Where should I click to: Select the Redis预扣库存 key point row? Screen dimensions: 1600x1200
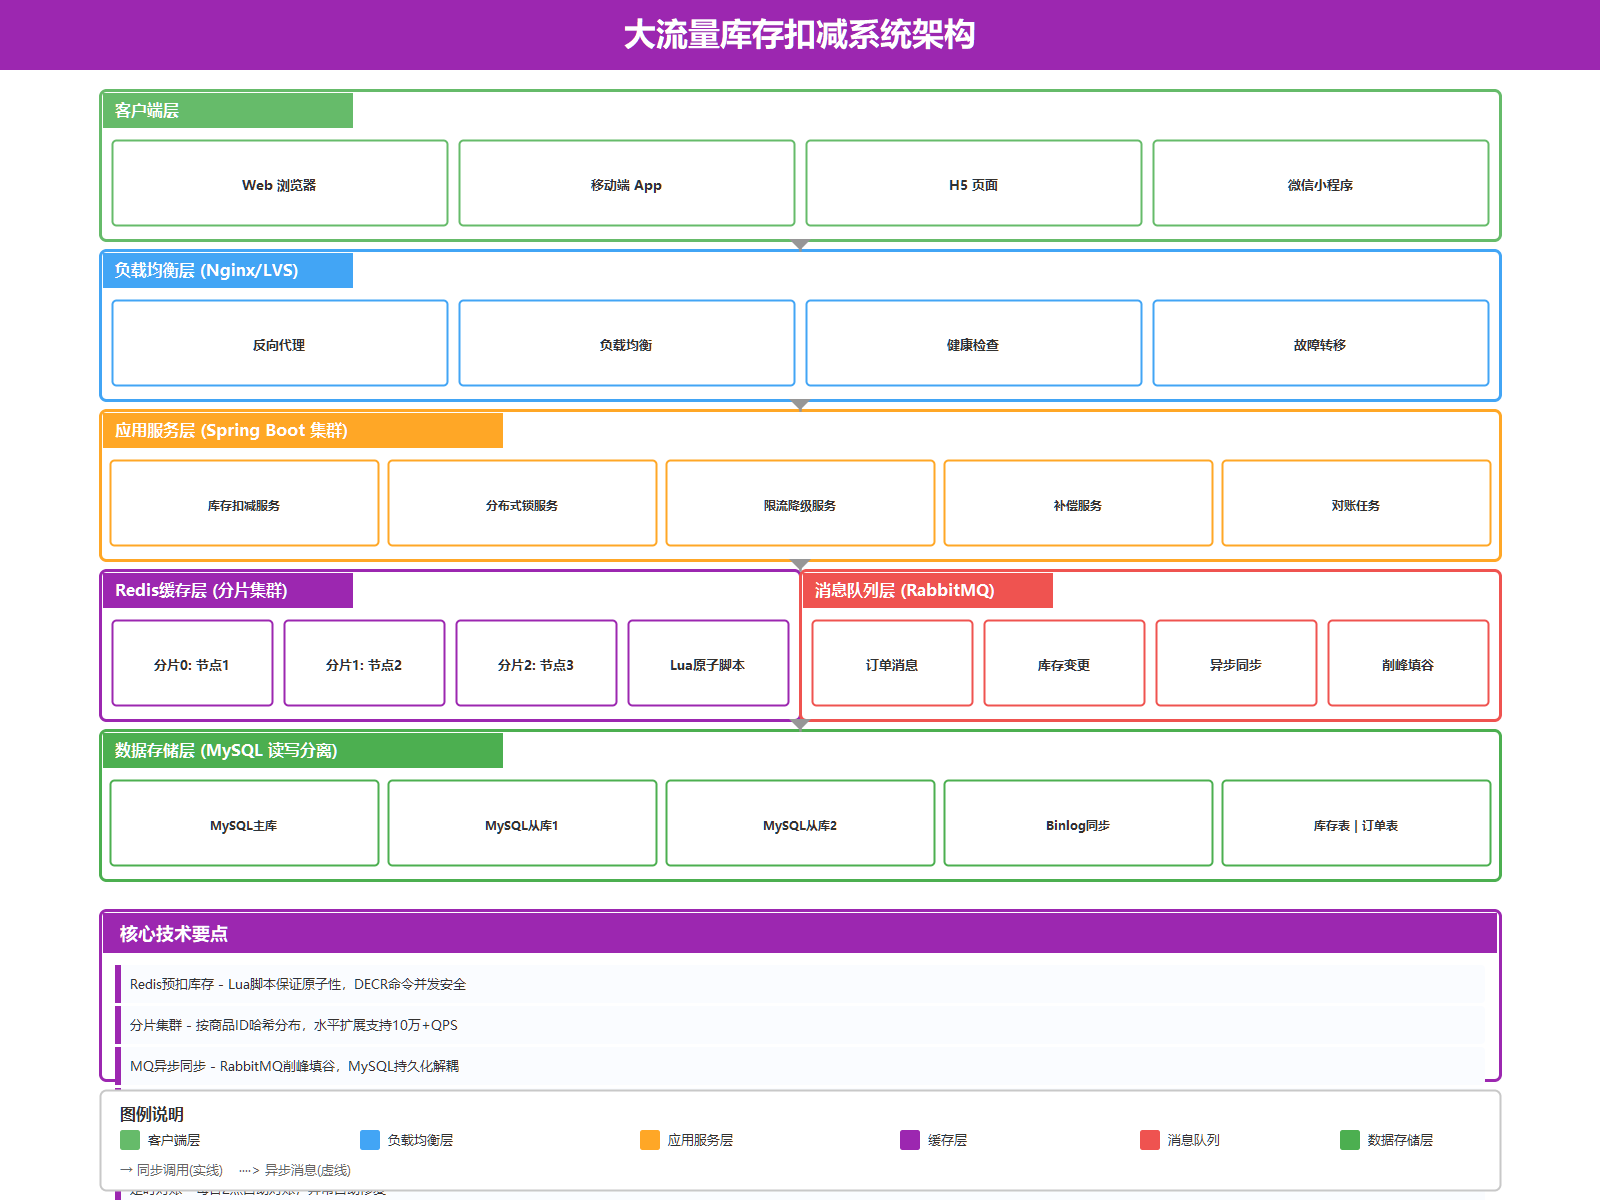point(298,984)
